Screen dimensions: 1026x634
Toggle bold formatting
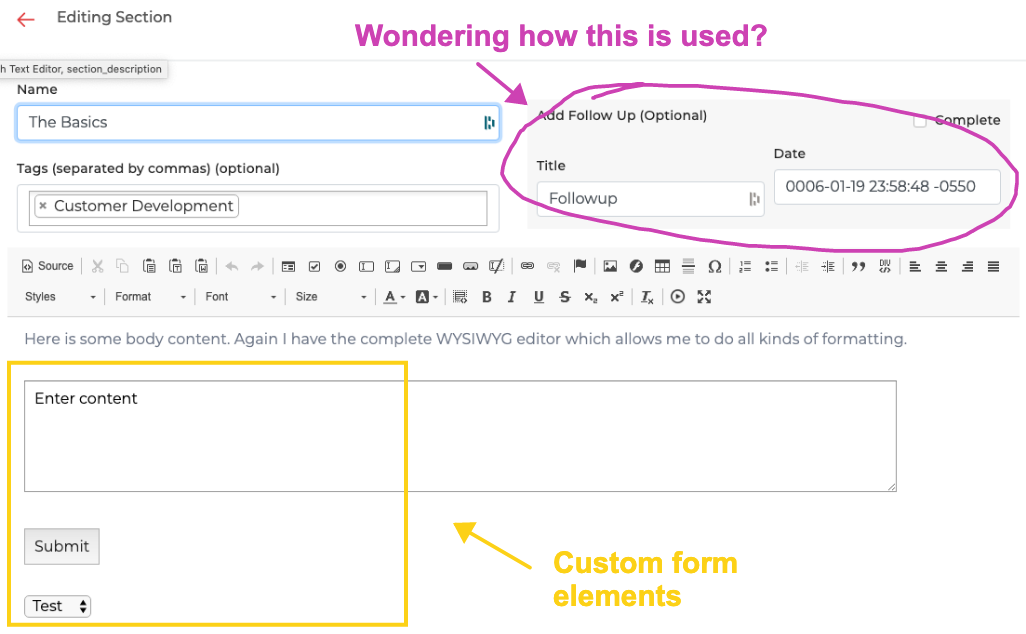point(486,297)
